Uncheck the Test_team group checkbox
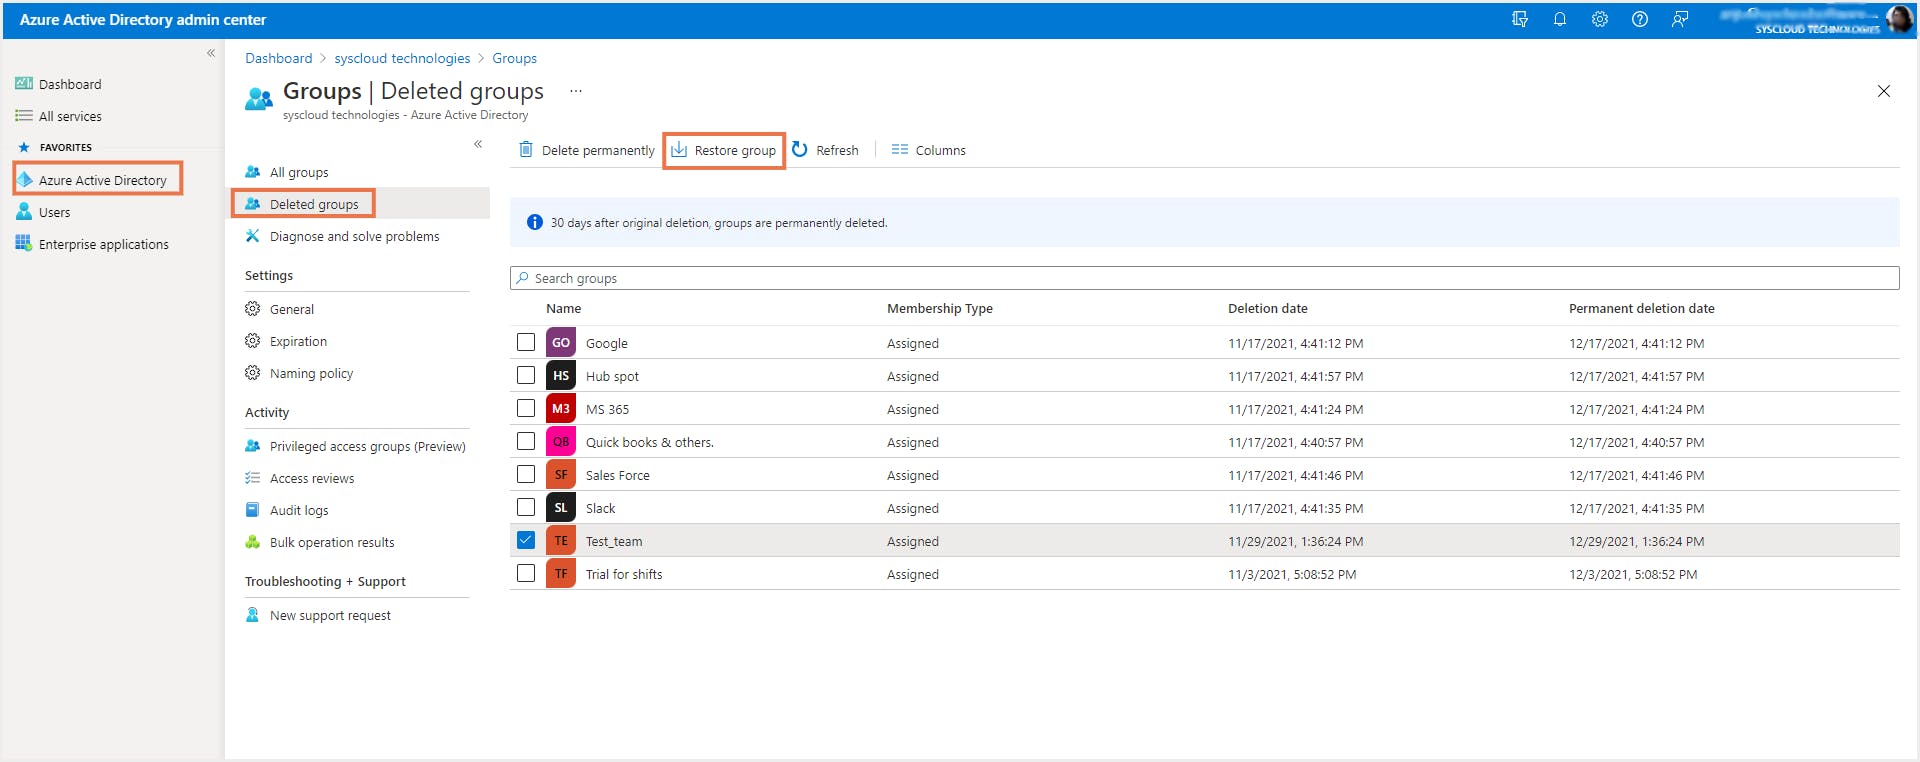1920x762 pixels. pos(526,540)
